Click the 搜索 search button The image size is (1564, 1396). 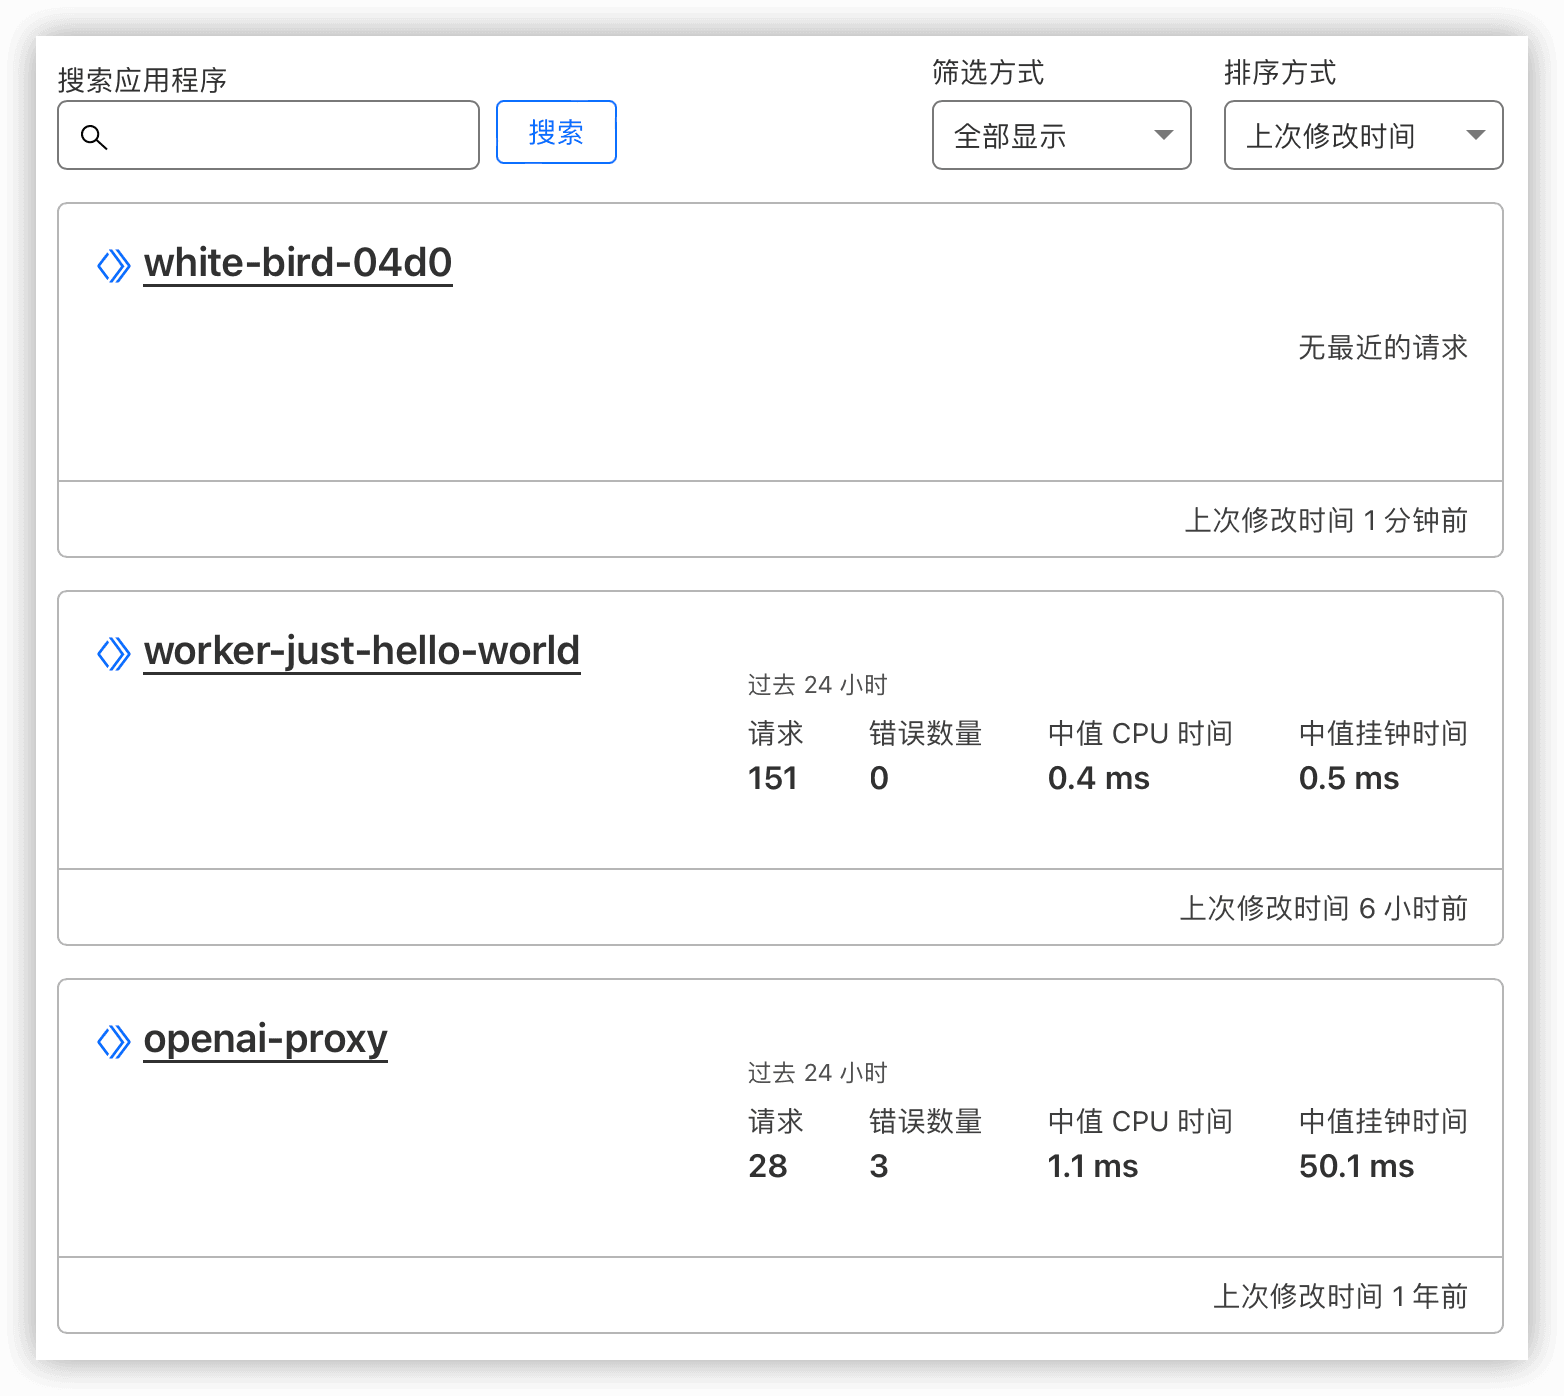click(x=556, y=132)
